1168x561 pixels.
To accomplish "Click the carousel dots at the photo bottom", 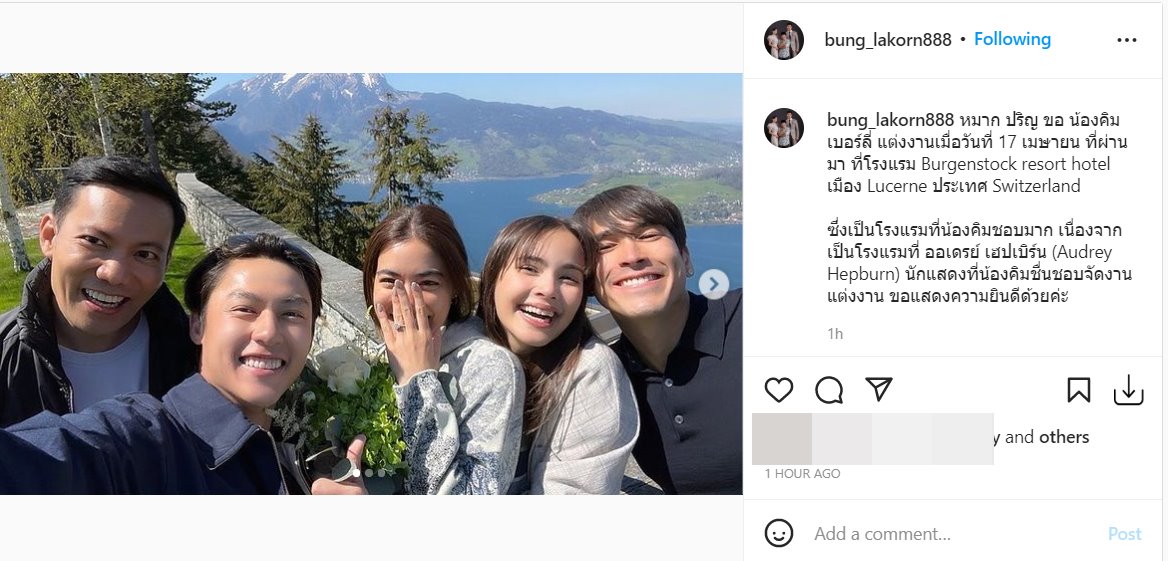I will tap(371, 473).
